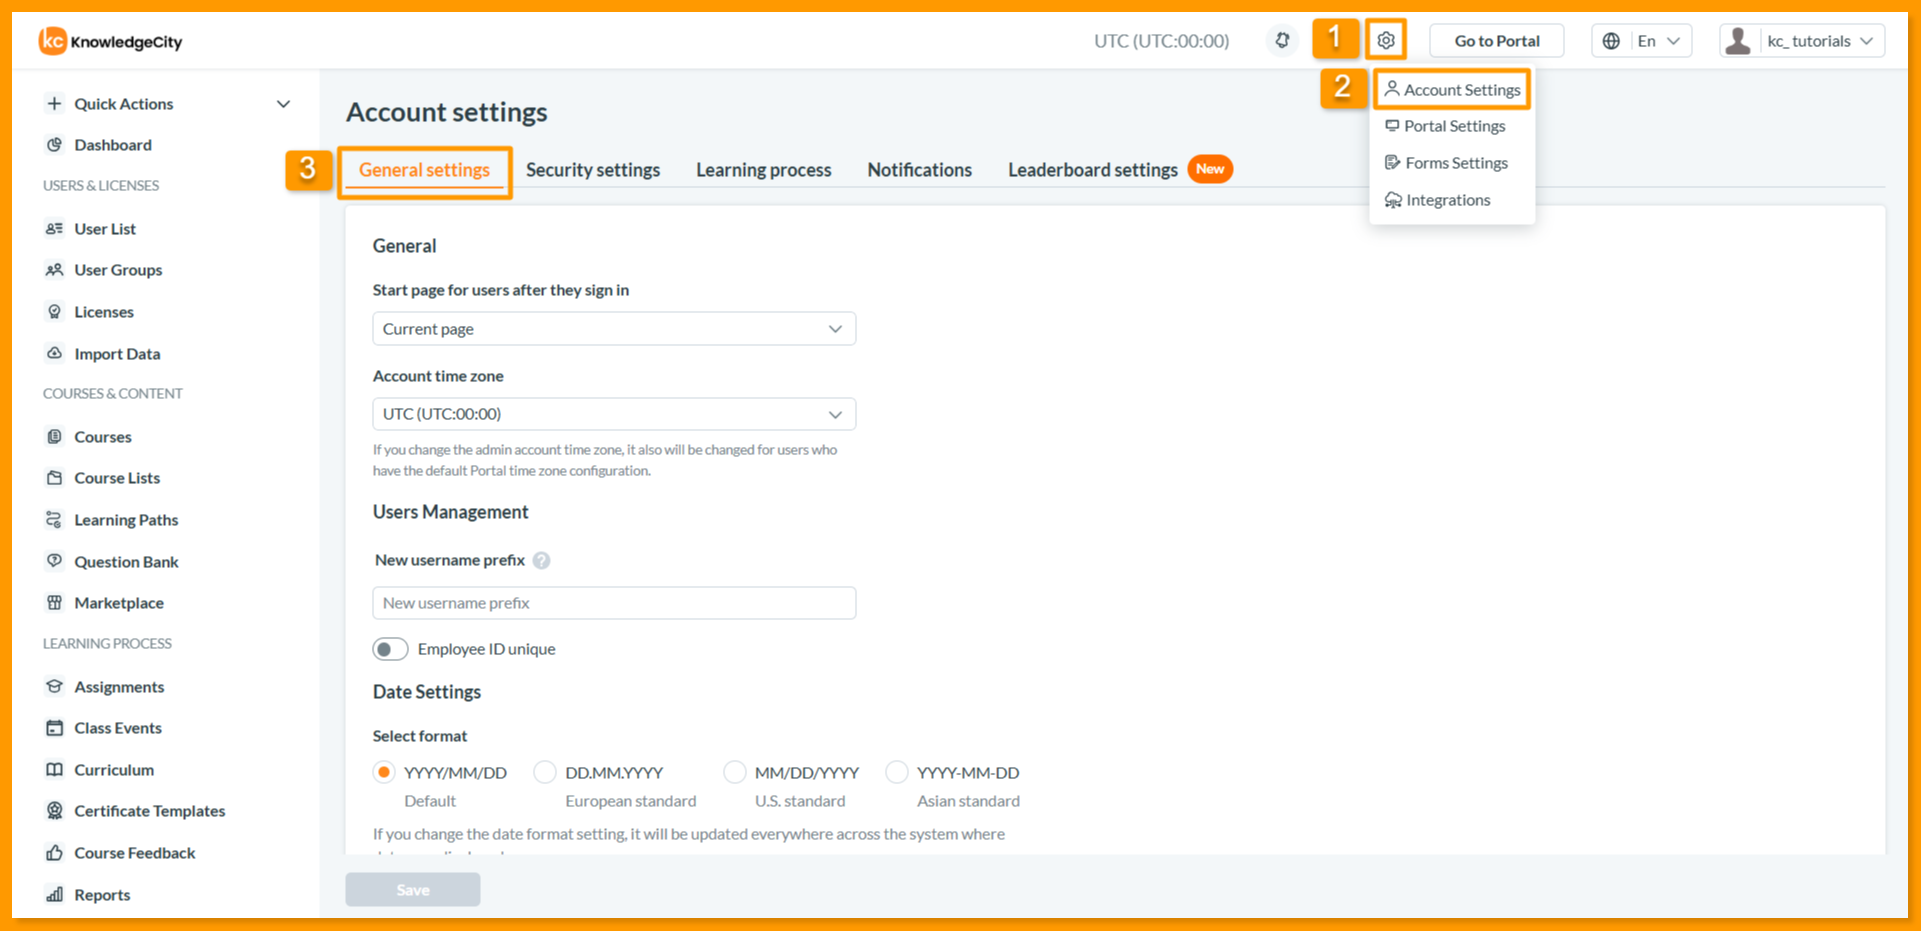This screenshot has height=931, width=1921.
Task: Click the globe language icon
Action: [x=1611, y=41]
